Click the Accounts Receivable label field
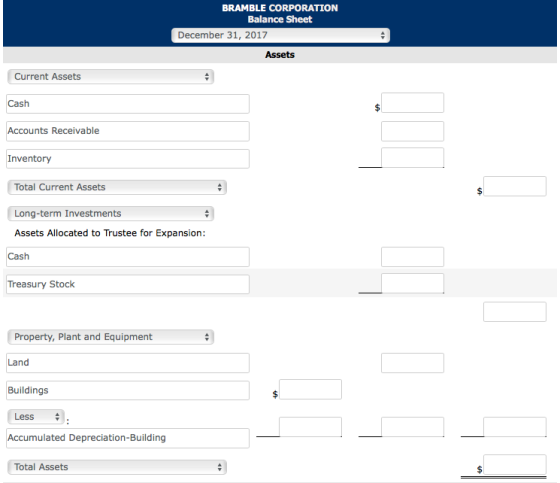560x483 pixels. tap(128, 131)
